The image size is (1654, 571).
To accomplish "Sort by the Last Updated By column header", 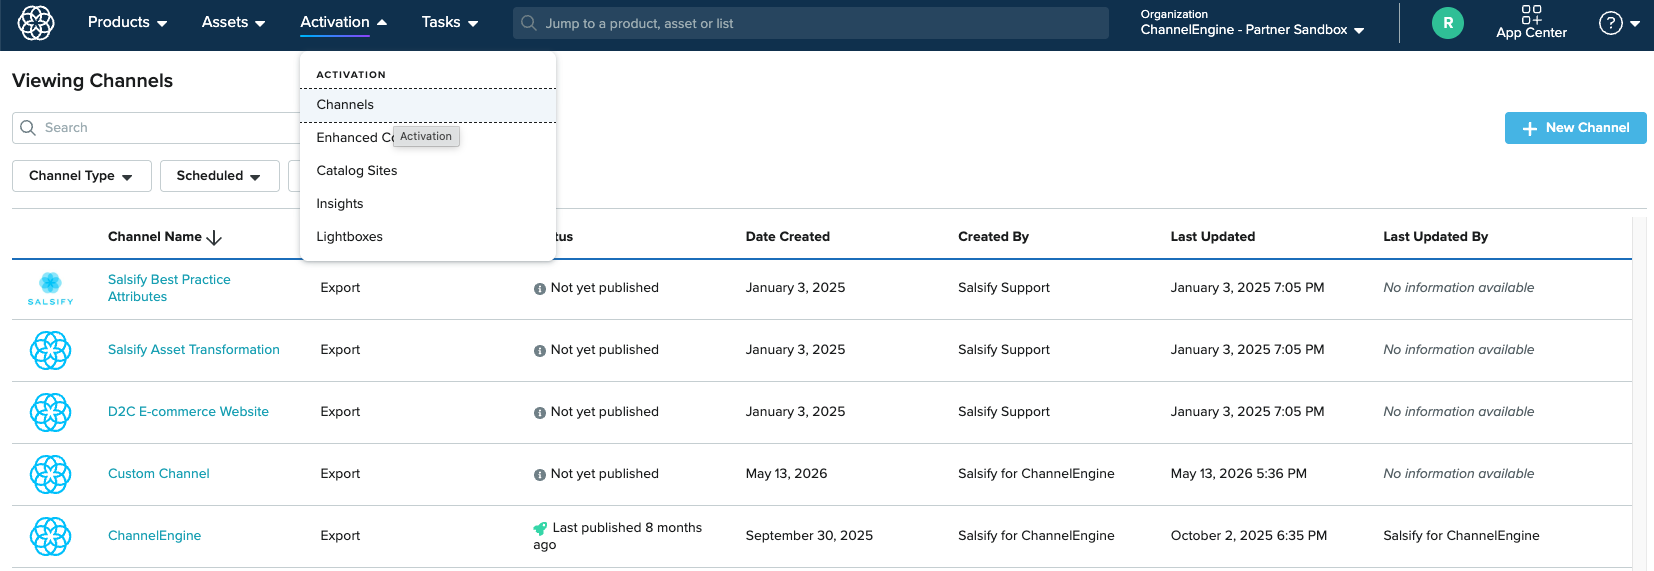I will point(1435,237).
